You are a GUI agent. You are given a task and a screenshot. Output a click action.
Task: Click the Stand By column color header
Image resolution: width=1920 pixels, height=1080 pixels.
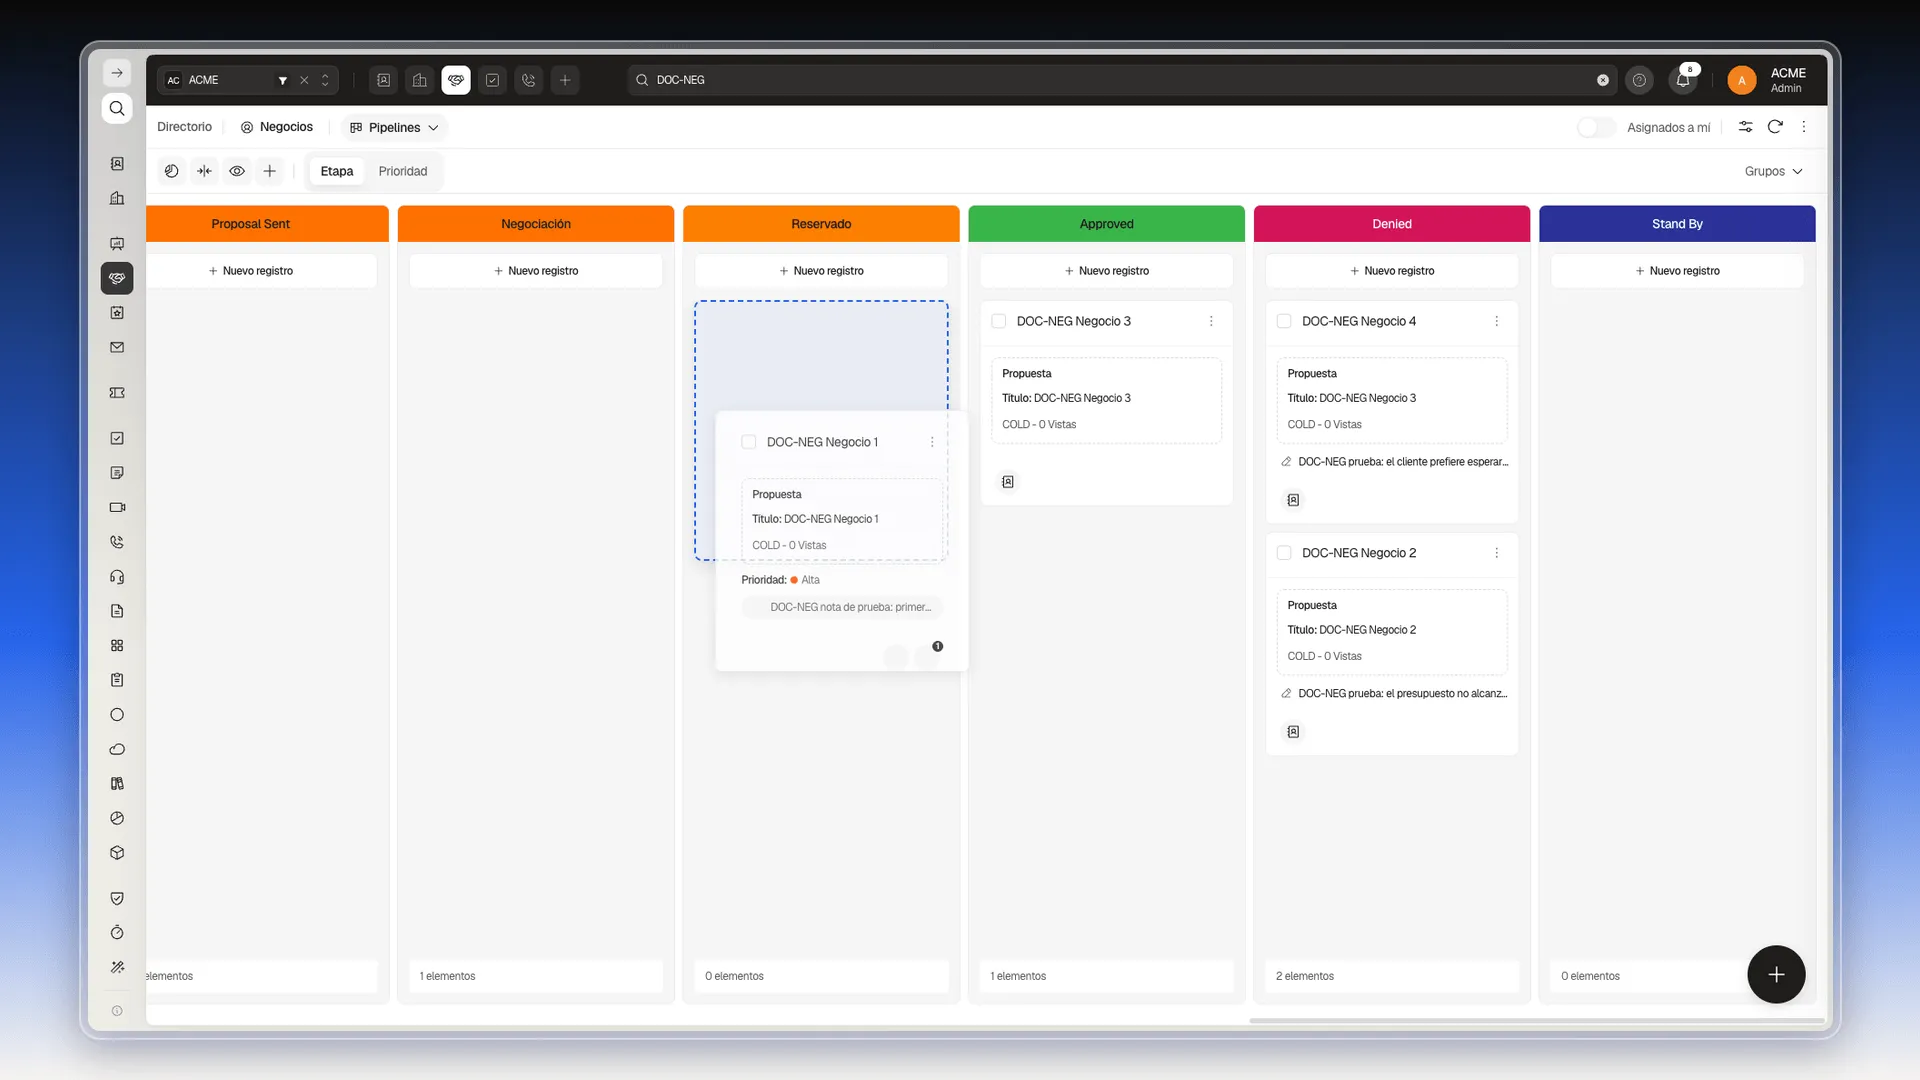(x=1677, y=224)
